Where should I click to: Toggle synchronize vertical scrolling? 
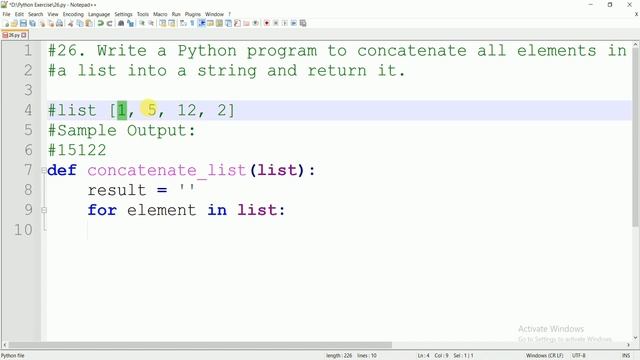click(x=162, y=23)
